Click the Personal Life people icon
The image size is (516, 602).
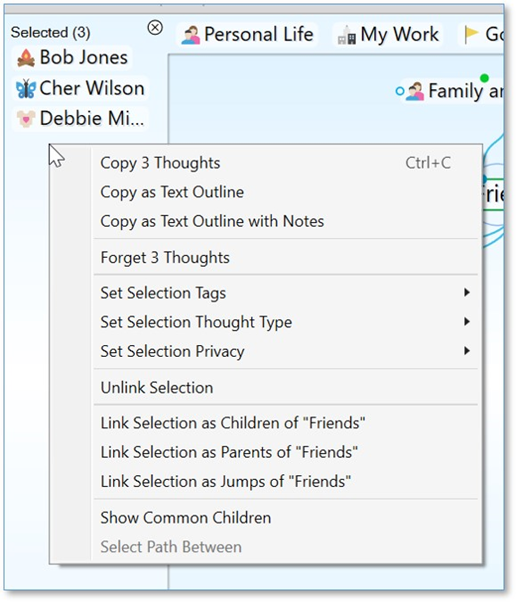click(x=191, y=35)
